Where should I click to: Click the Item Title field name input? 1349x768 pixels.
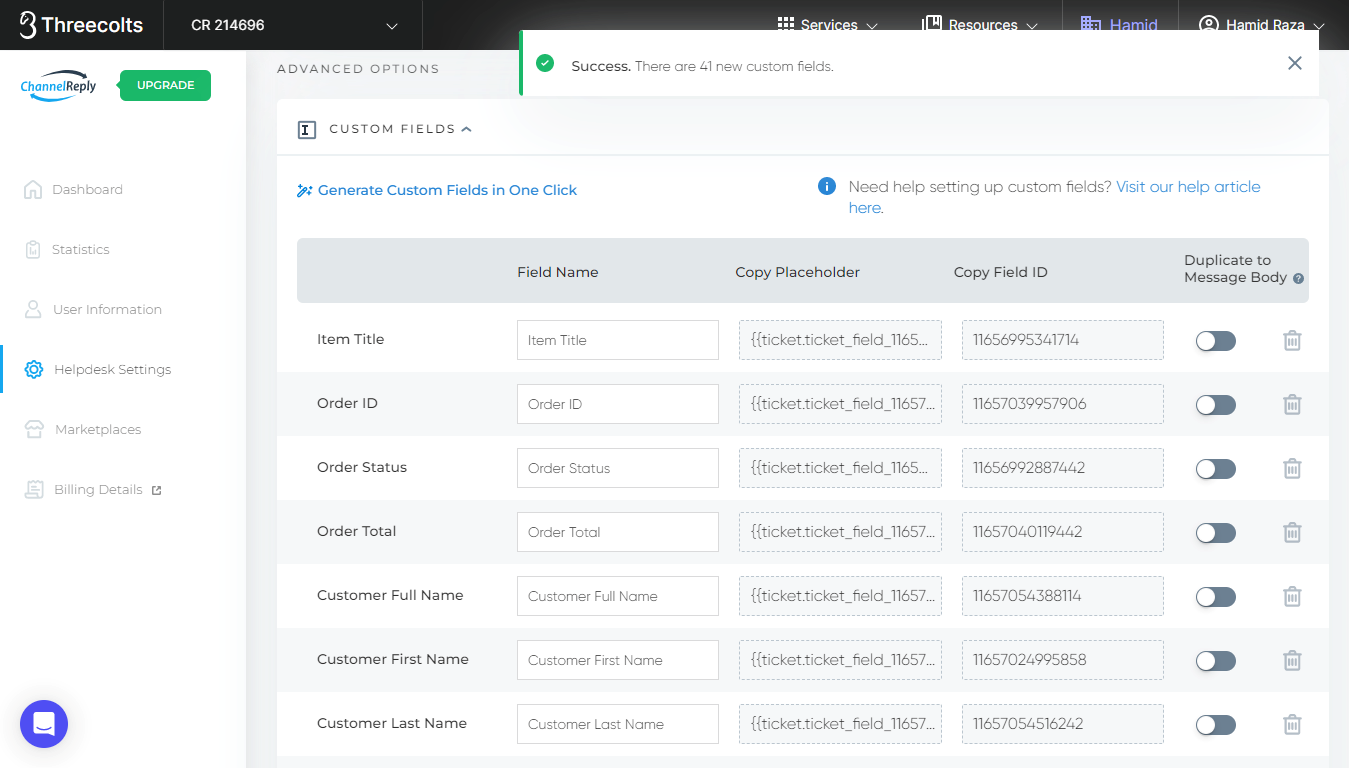(x=618, y=340)
